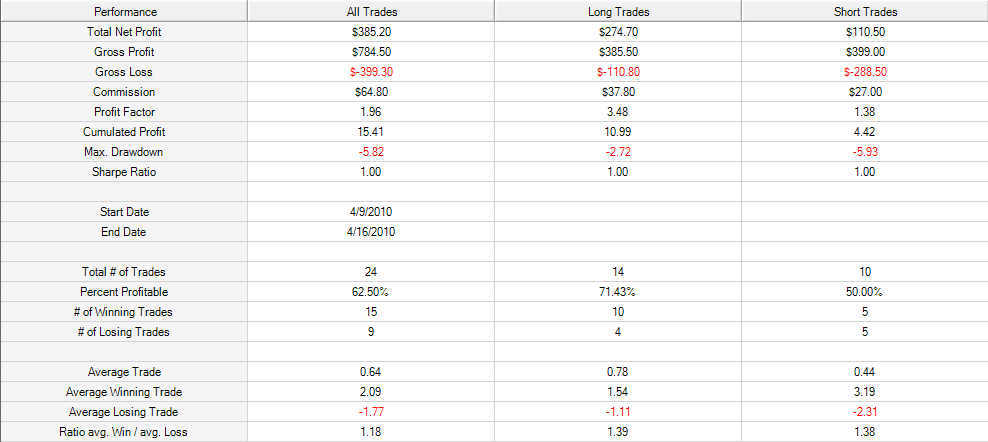Select the Commission value $64.80
This screenshot has width=988, height=442.
tap(370, 92)
